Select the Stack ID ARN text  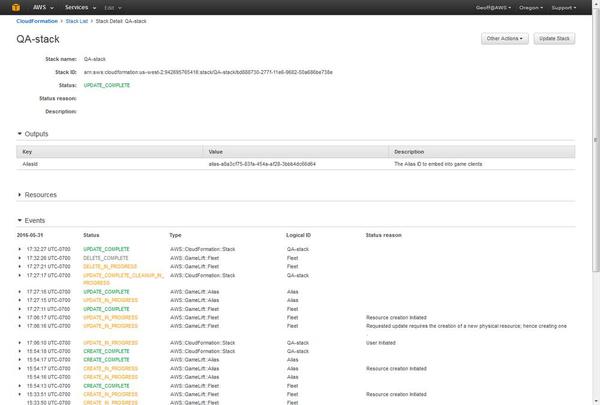pos(208,72)
